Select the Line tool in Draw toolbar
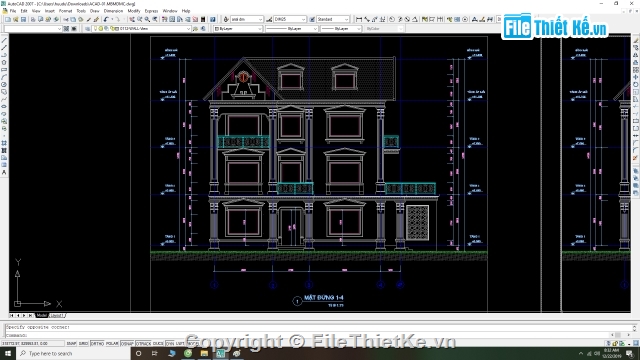The height and width of the screenshot is (360, 640). pyautogui.click(x=4, y=41)
